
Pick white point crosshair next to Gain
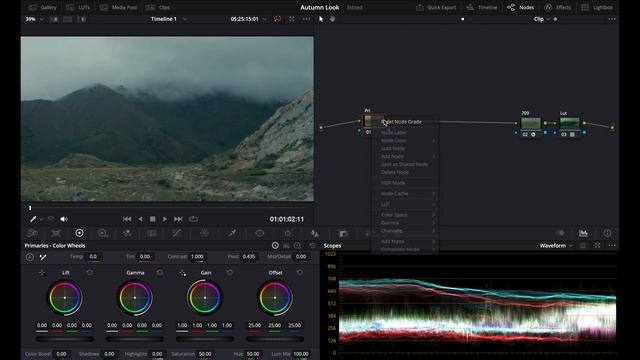(x=182, y=273)
